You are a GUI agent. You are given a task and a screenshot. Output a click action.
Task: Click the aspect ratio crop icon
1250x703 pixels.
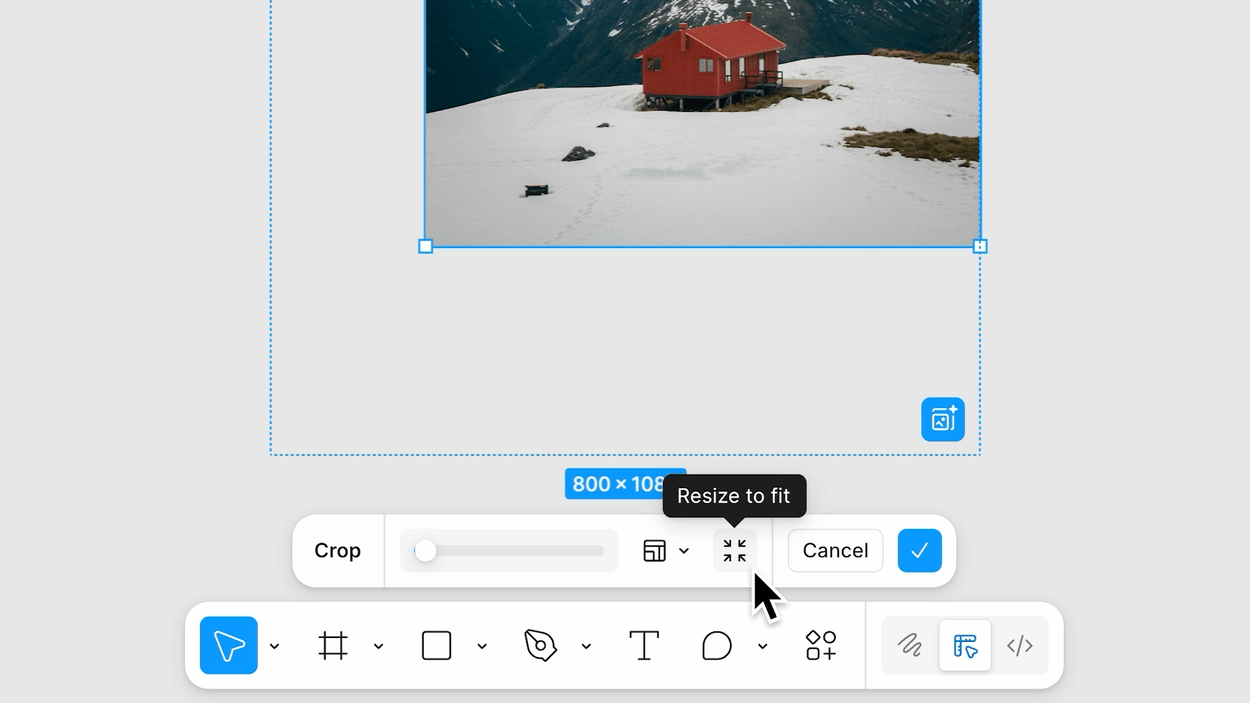tap(654, 550)
